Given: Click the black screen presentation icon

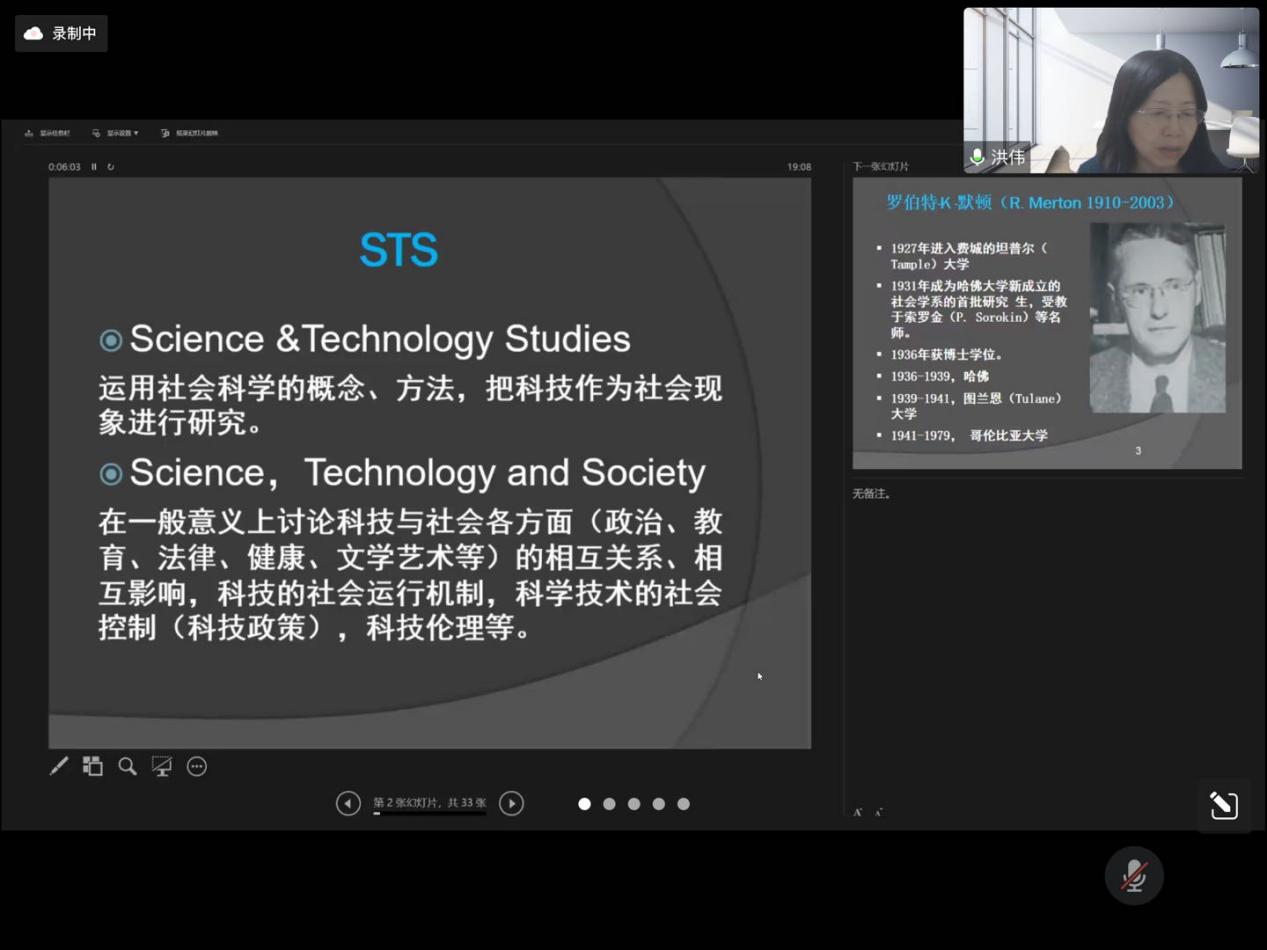Looking at the screenshot, I should 161,766.
